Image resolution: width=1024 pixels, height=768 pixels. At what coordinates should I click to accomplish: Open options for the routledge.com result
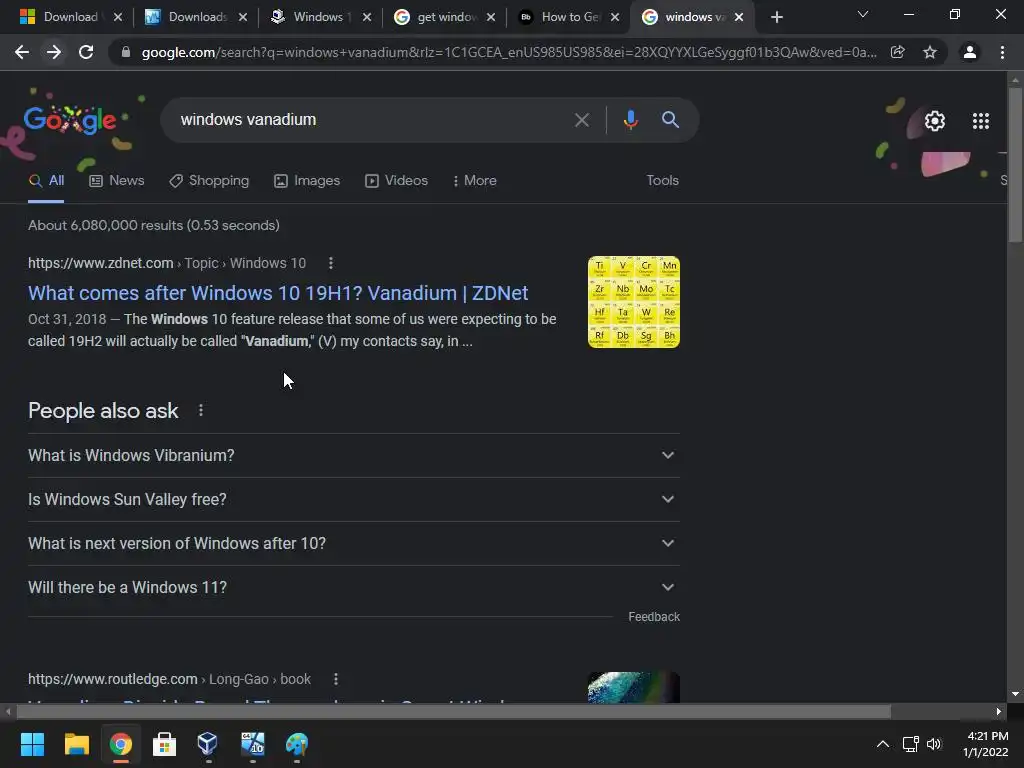pos(336,679)
